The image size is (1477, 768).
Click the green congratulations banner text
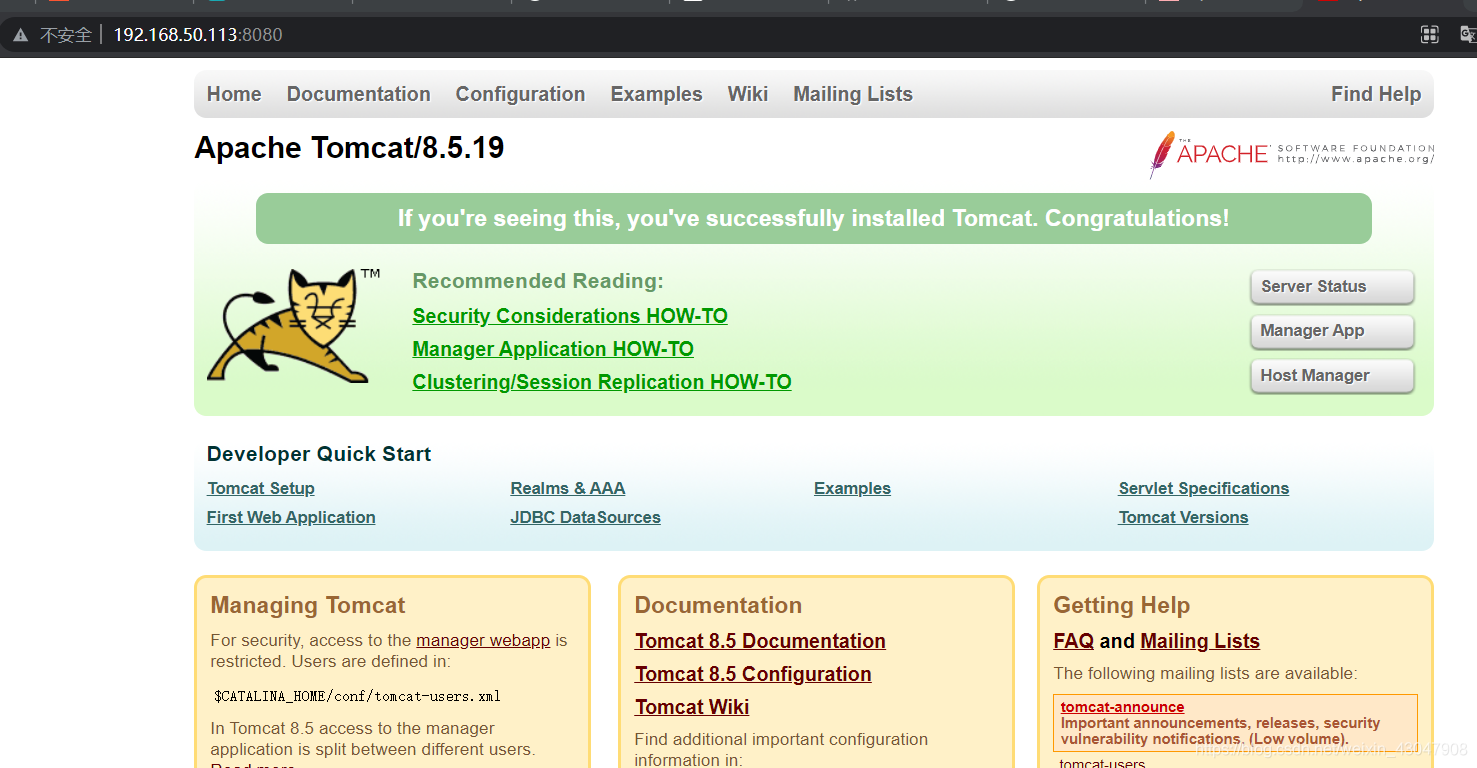pyautogui.click(x=813, y=218)
